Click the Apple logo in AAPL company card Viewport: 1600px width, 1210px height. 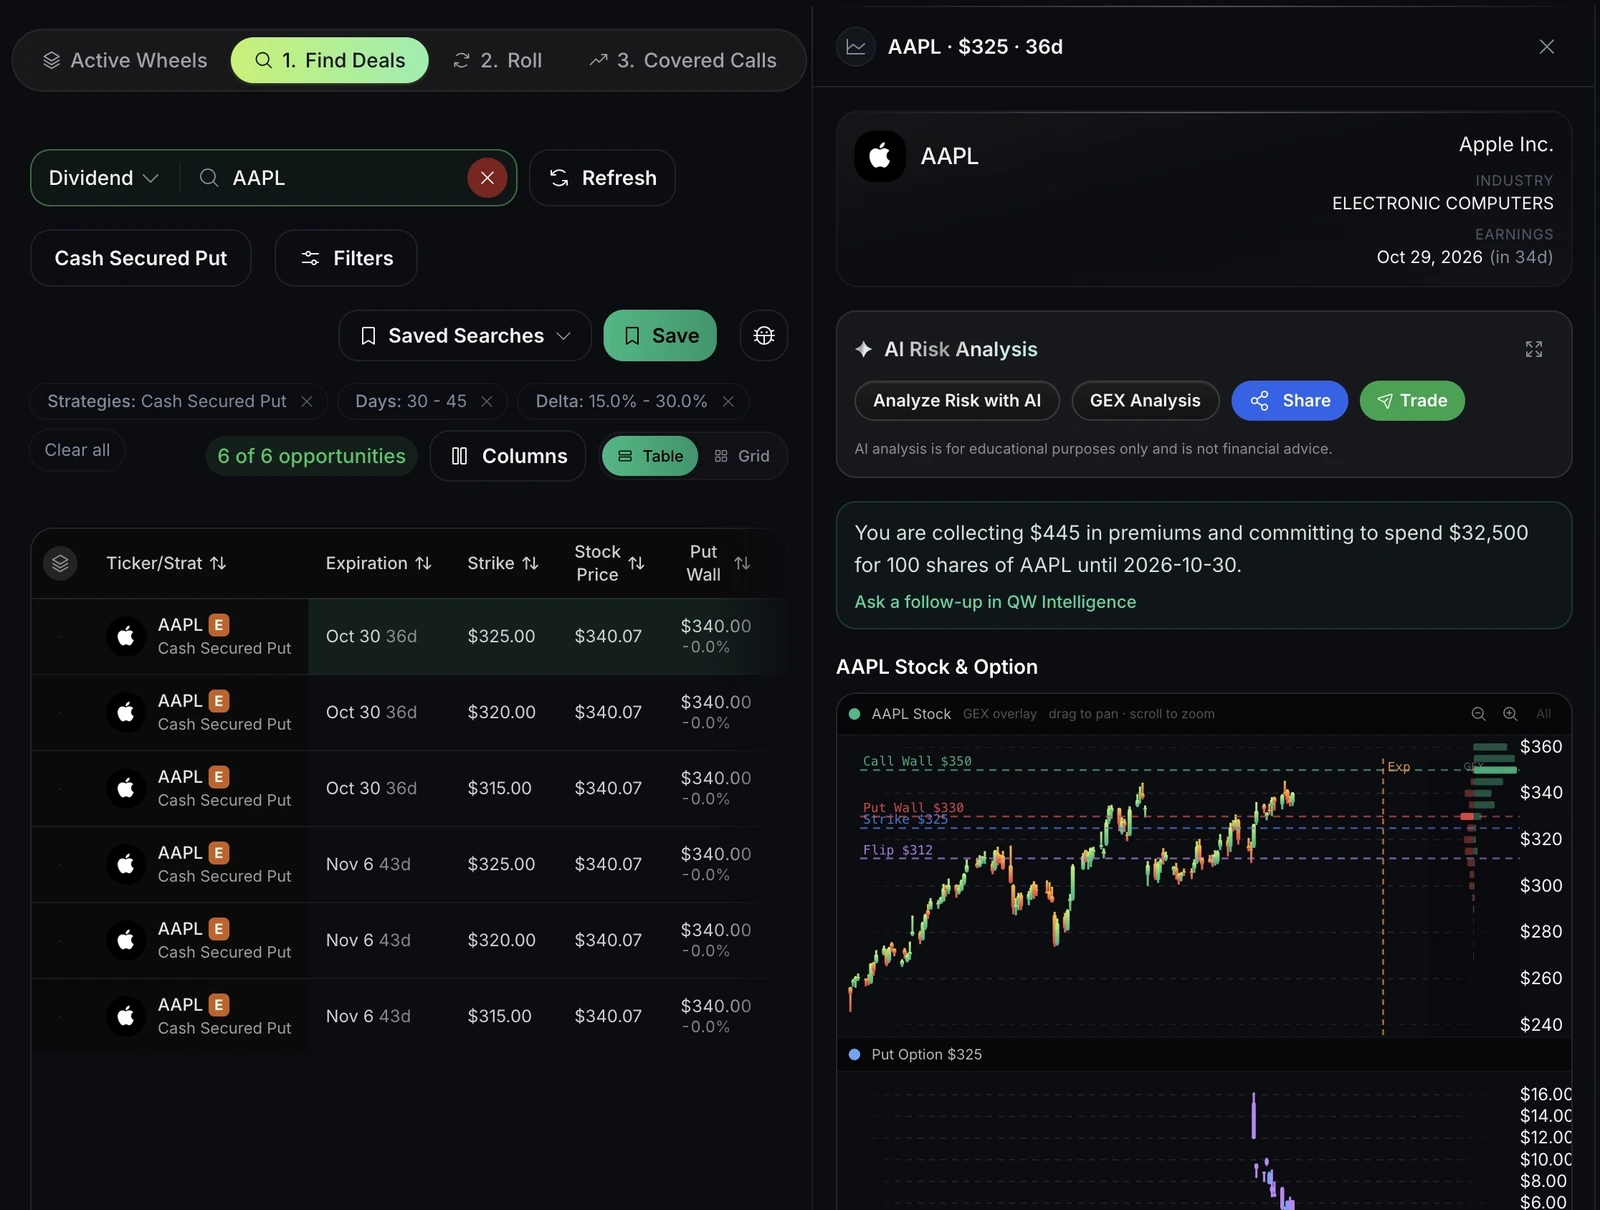click(x=880, y=156)
